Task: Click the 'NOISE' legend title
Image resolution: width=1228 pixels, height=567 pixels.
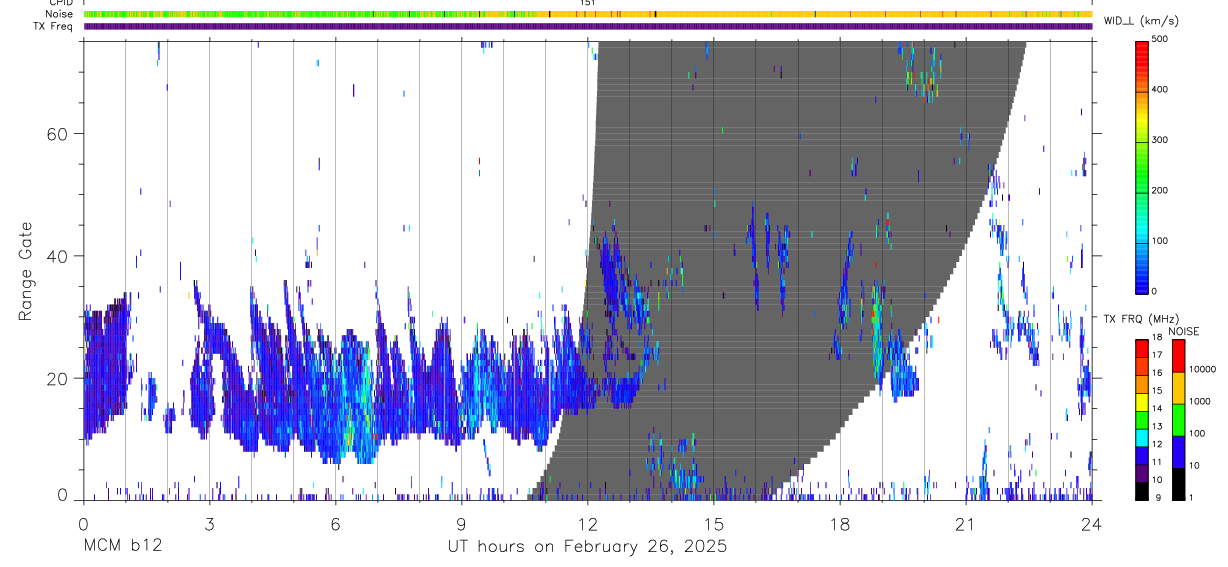Action: pos(1183,331)
